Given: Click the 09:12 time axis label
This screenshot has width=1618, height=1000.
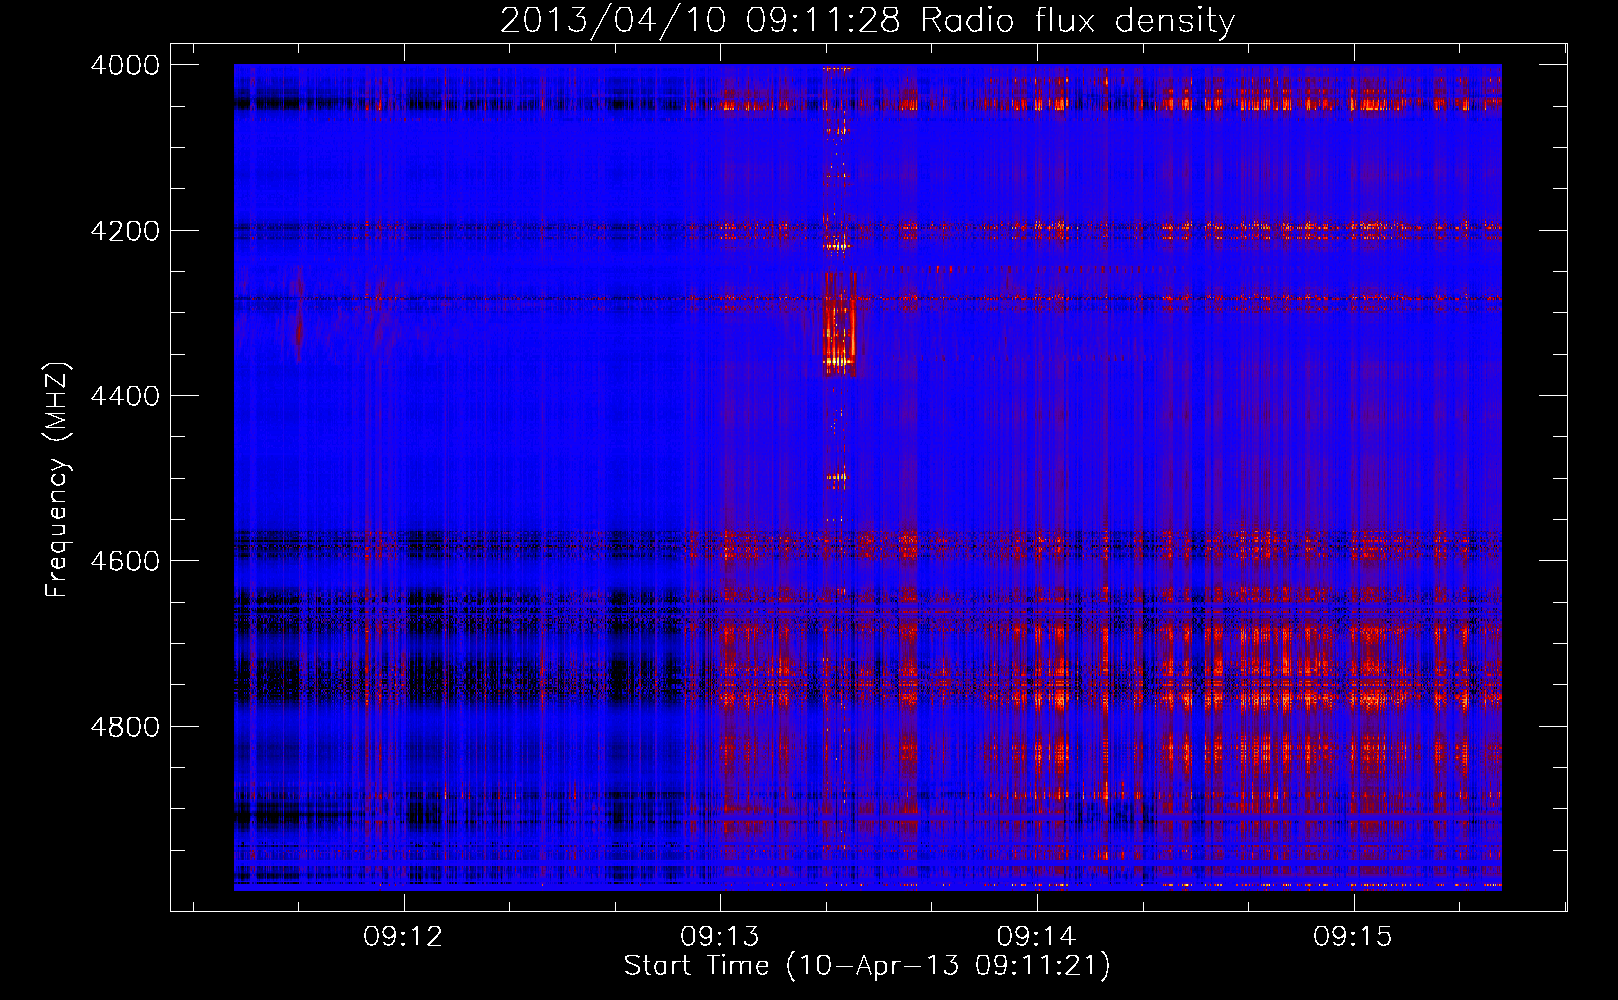Looking at the screenshot, I should [x=403, y=936].
